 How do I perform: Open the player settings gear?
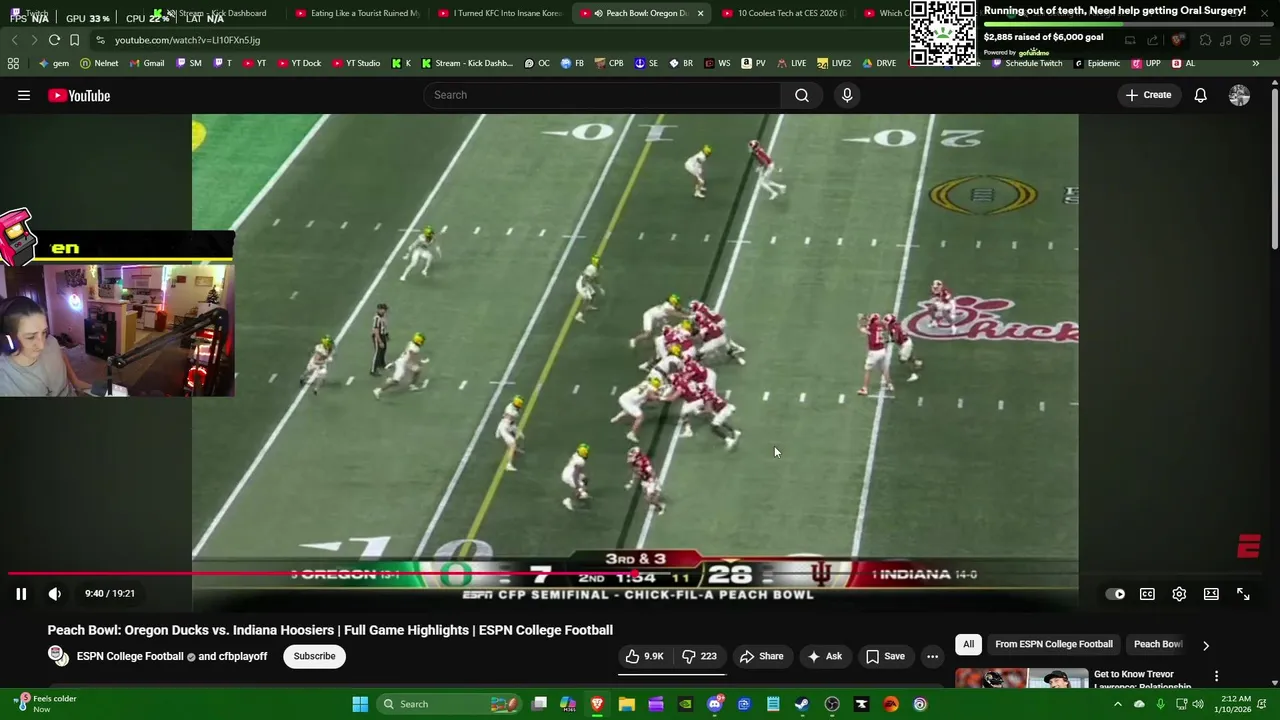point(1179,594)
